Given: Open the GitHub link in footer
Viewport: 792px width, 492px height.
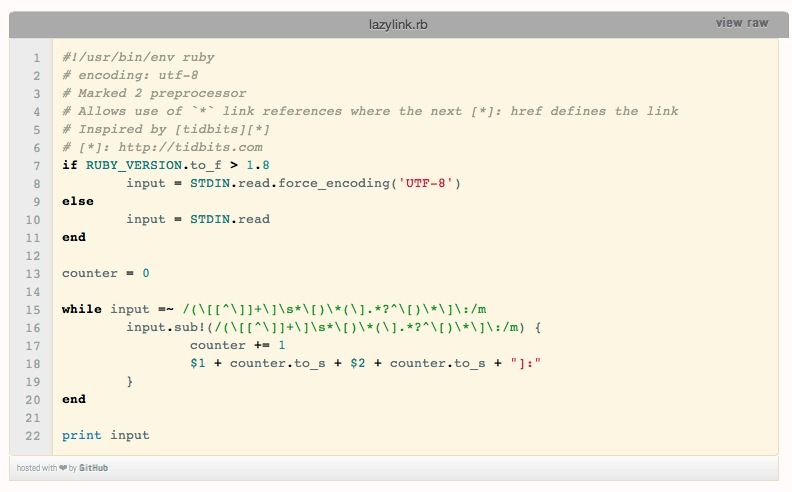Looking at the screenshot, I should tap(94, 468).
